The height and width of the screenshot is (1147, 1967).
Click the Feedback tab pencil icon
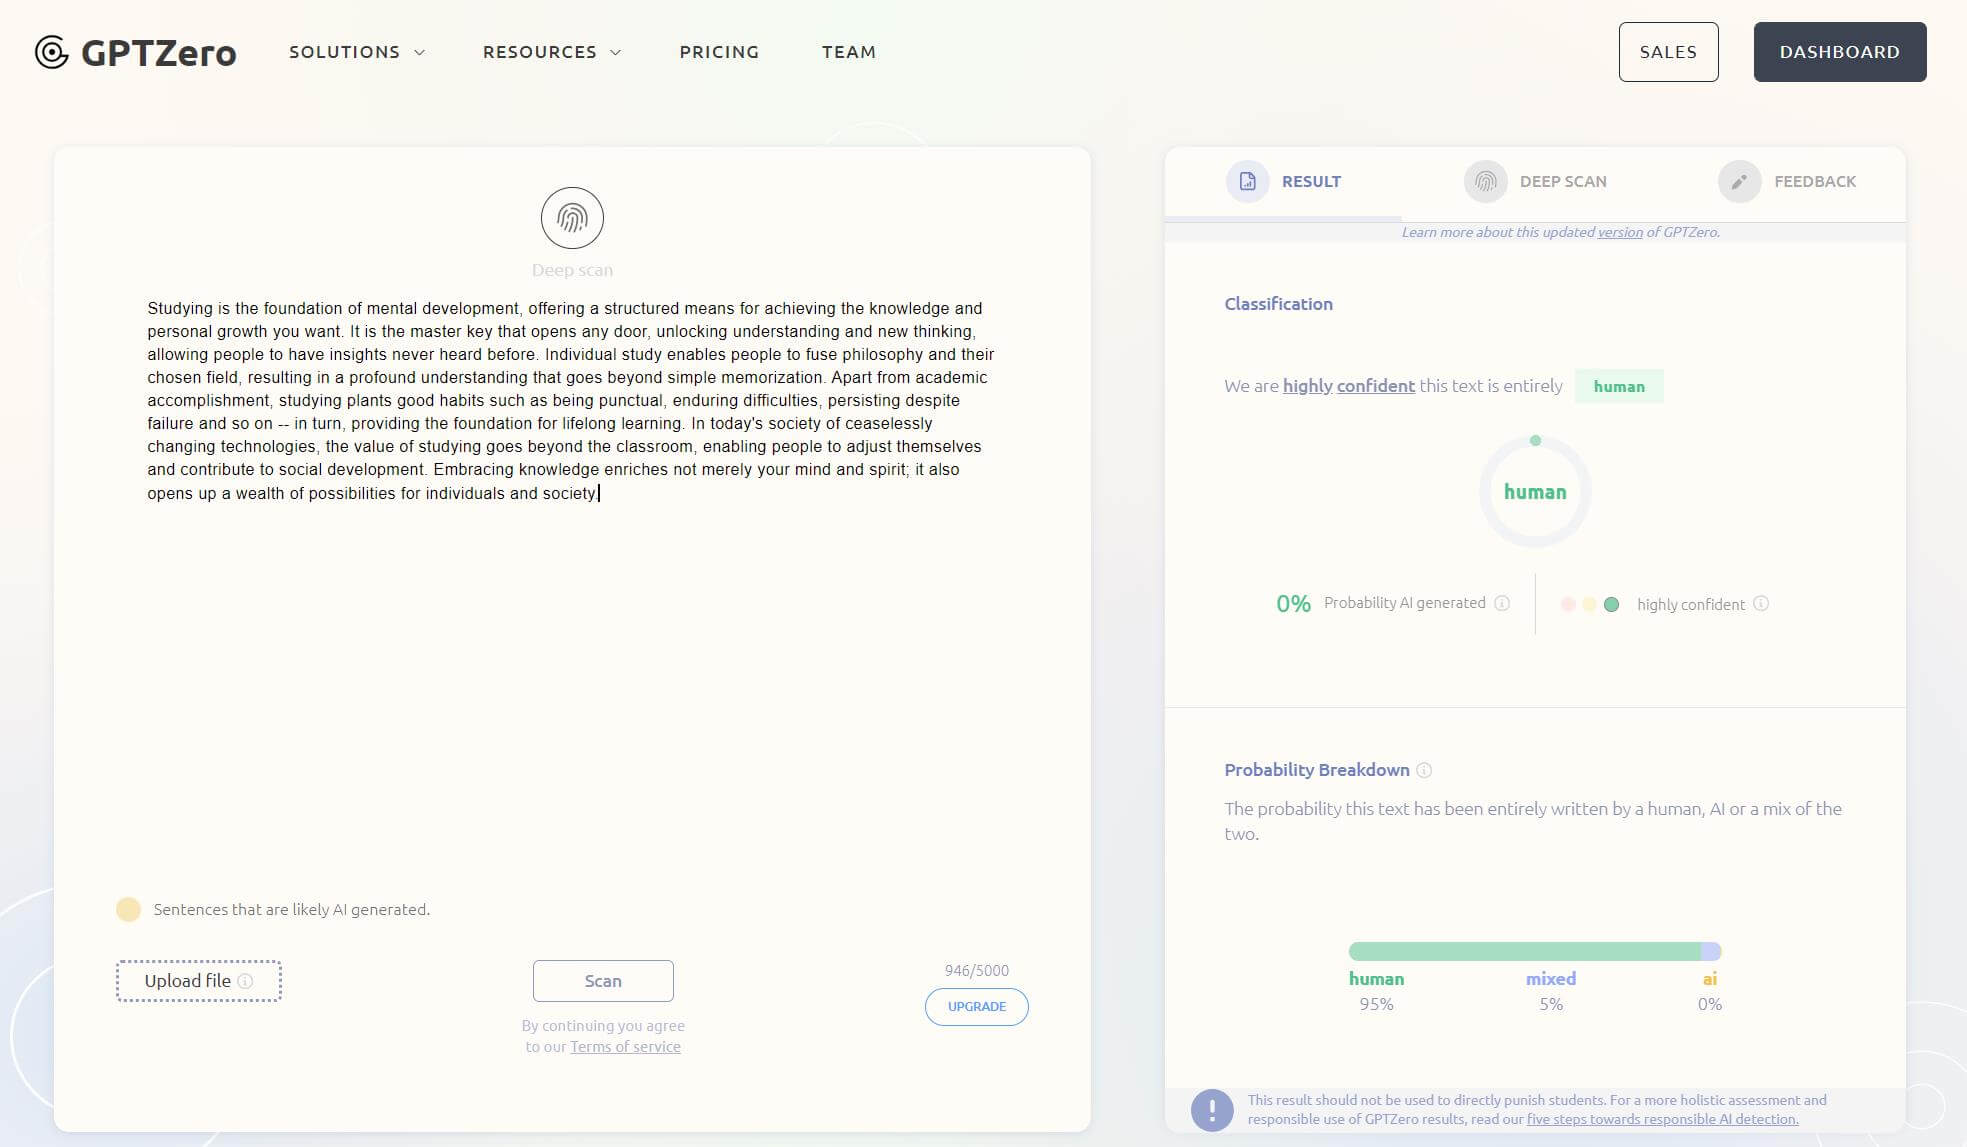pos(1739,181)
